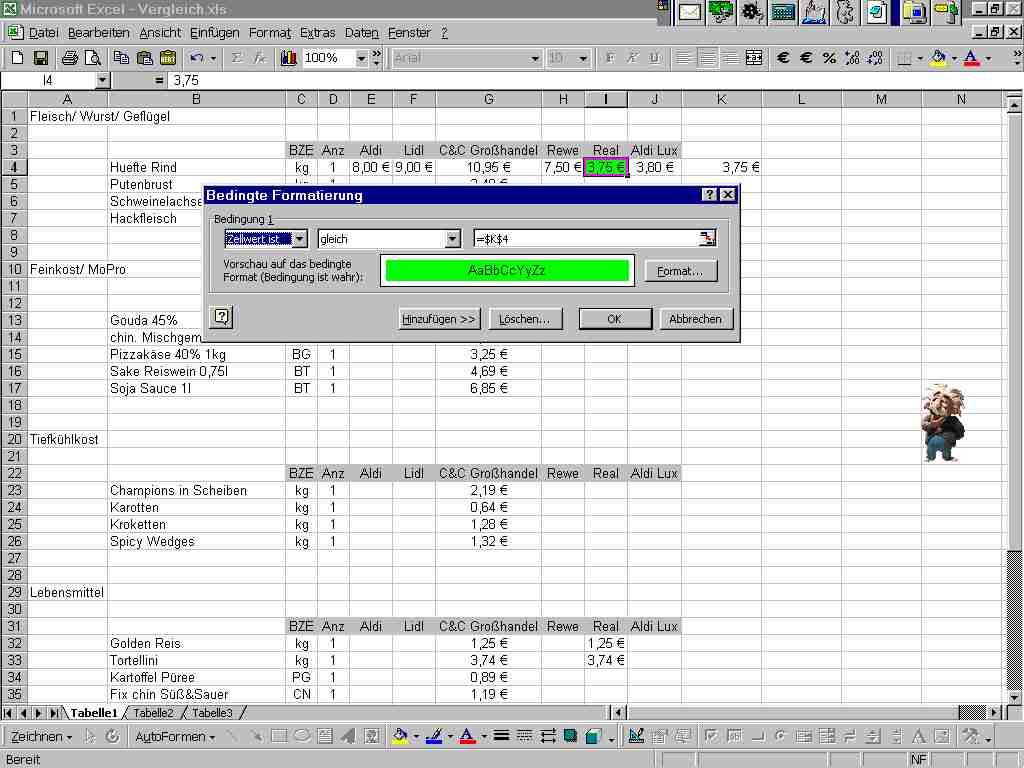1024x768 pixels.
Task: Click the Undo arrow icon
Action: click(x=197, y=58)
